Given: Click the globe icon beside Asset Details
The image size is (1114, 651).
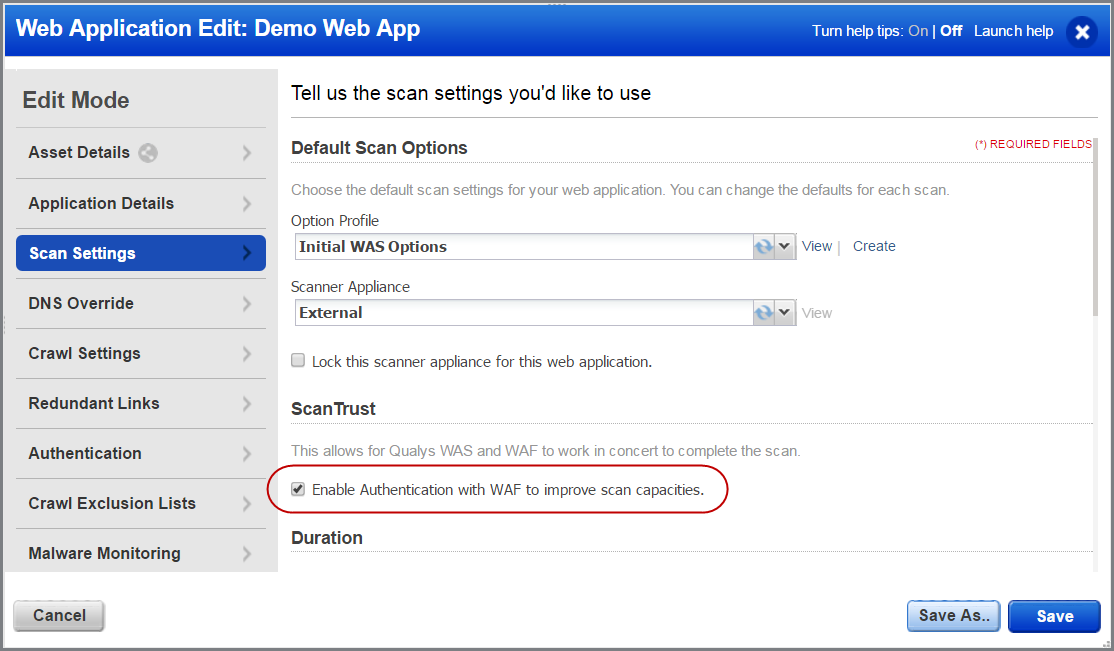Looking at the screenshot, I should coord(148,153).
